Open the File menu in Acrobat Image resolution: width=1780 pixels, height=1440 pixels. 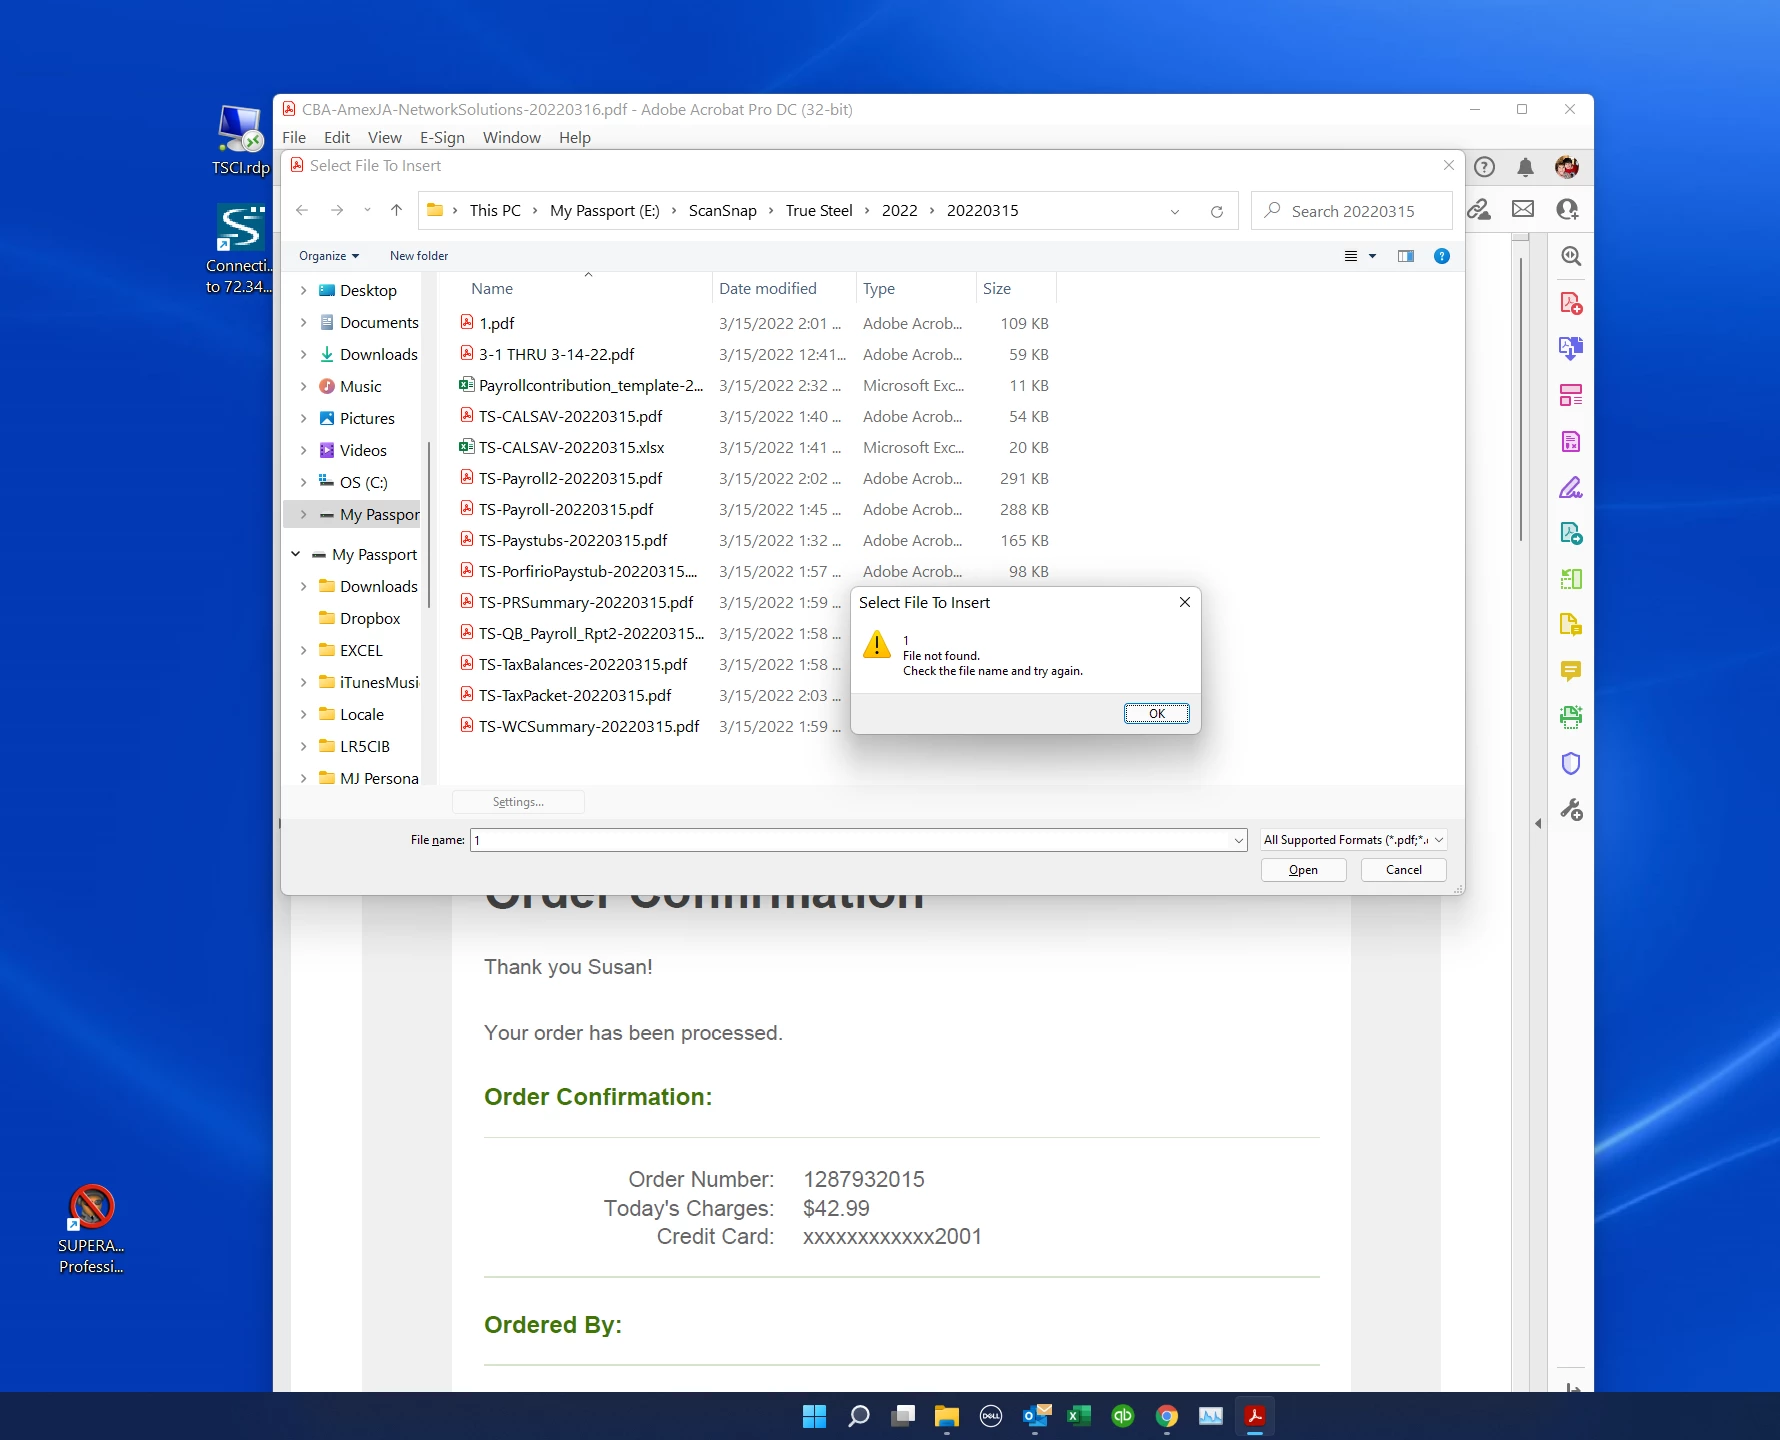(294, 137)
